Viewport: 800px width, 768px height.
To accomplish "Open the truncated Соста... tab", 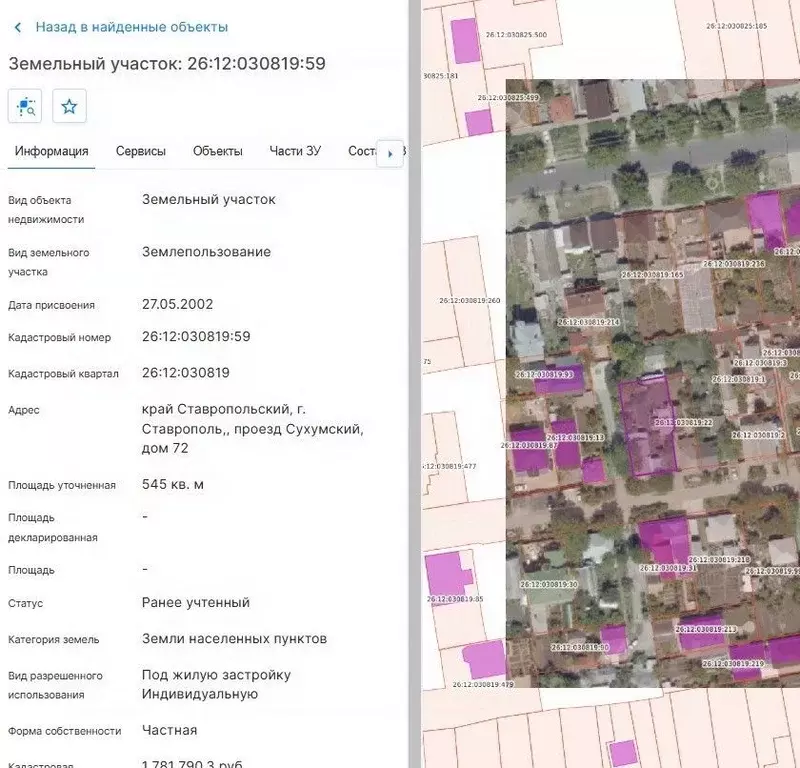I will click(x=362, y=151).
